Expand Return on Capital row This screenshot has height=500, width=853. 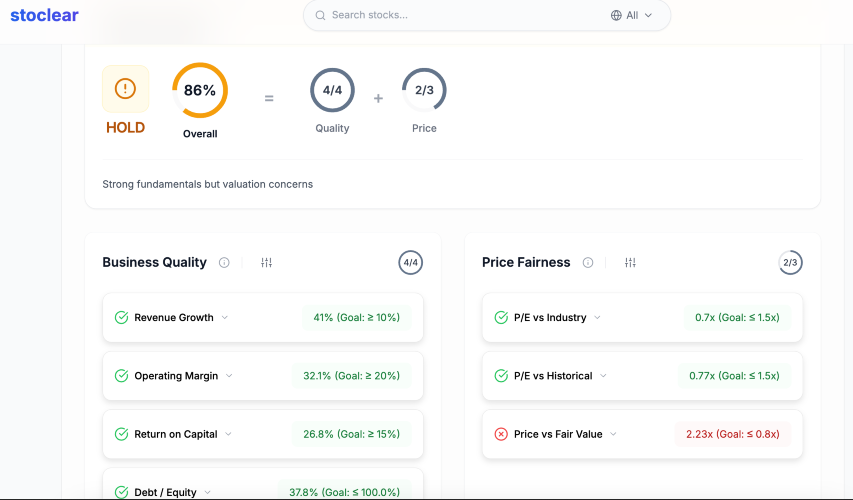tap(263, 434)
